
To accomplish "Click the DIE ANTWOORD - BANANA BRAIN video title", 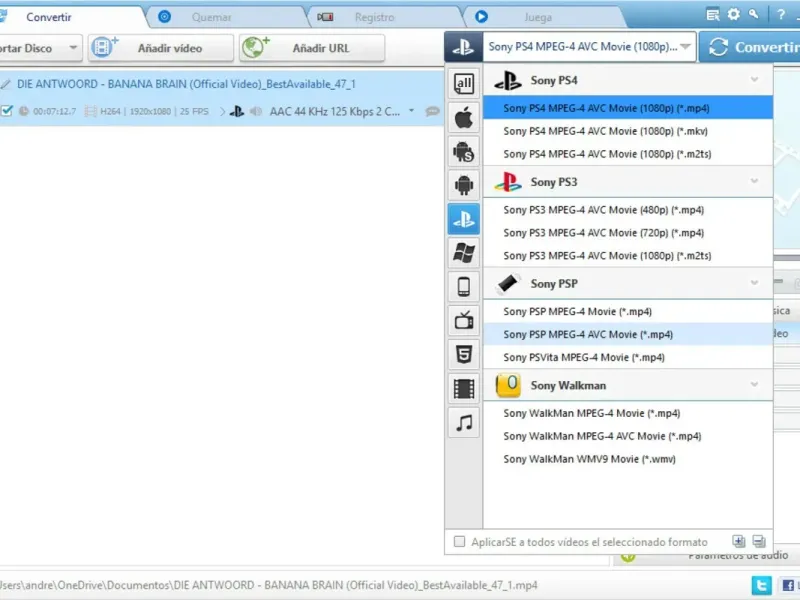I will point(186,84).
